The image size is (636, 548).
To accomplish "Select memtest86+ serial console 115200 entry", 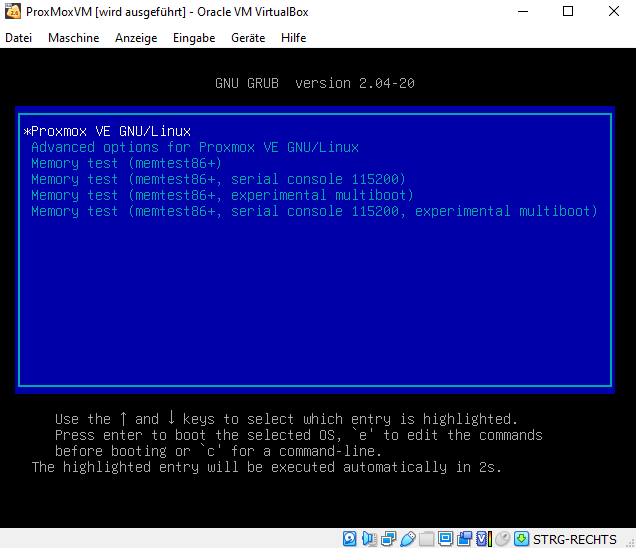I will [x=315, y=179].
